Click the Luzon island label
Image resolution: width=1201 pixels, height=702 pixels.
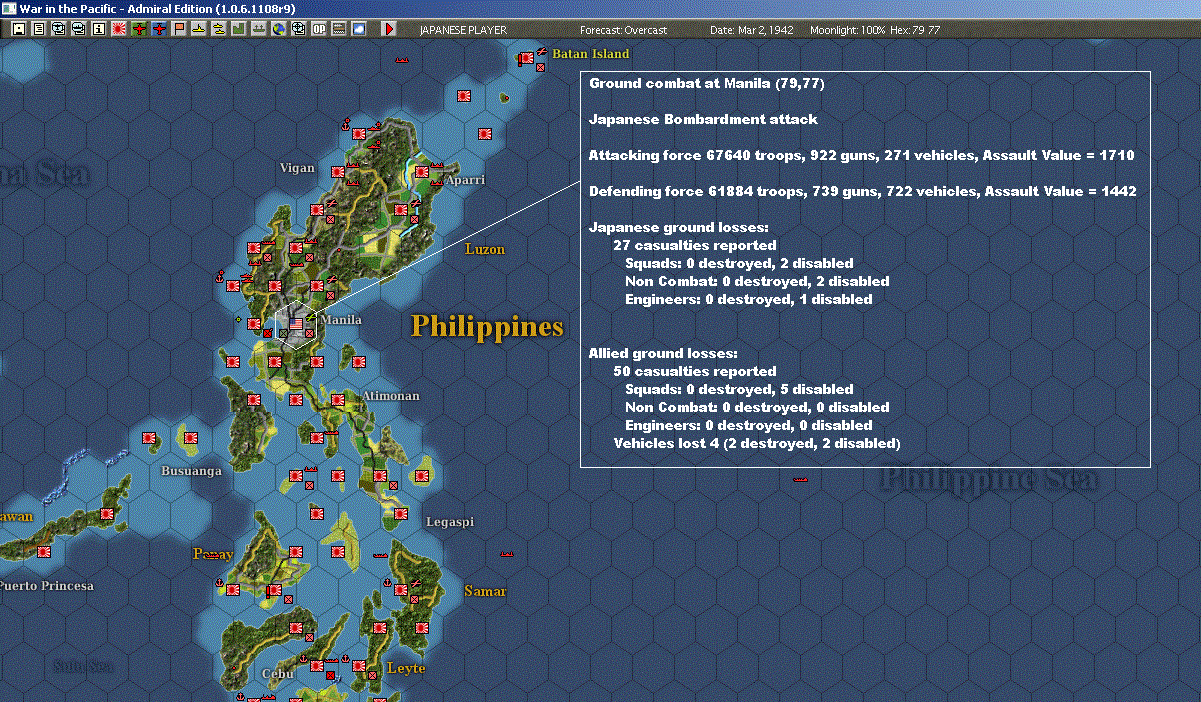[x=485, y=249]
